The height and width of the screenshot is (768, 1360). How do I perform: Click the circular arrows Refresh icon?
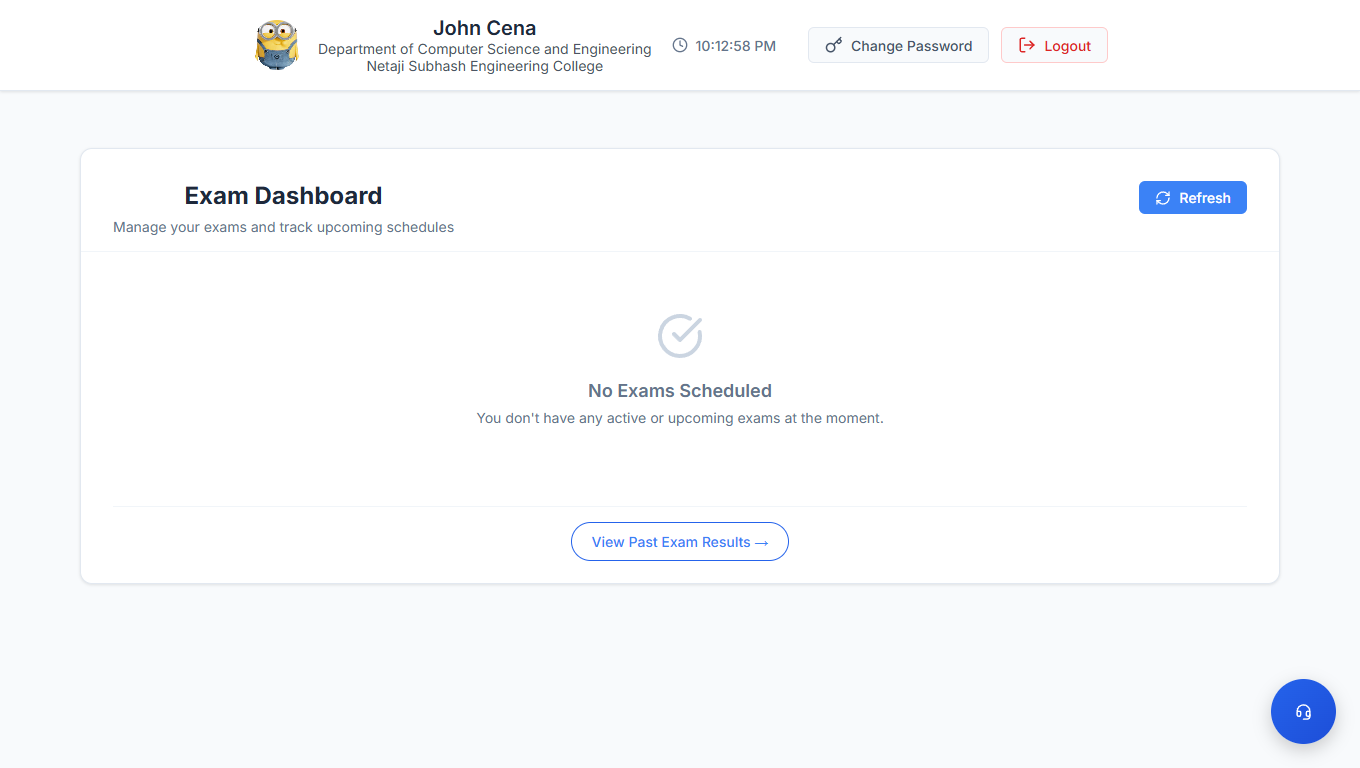1162,198
